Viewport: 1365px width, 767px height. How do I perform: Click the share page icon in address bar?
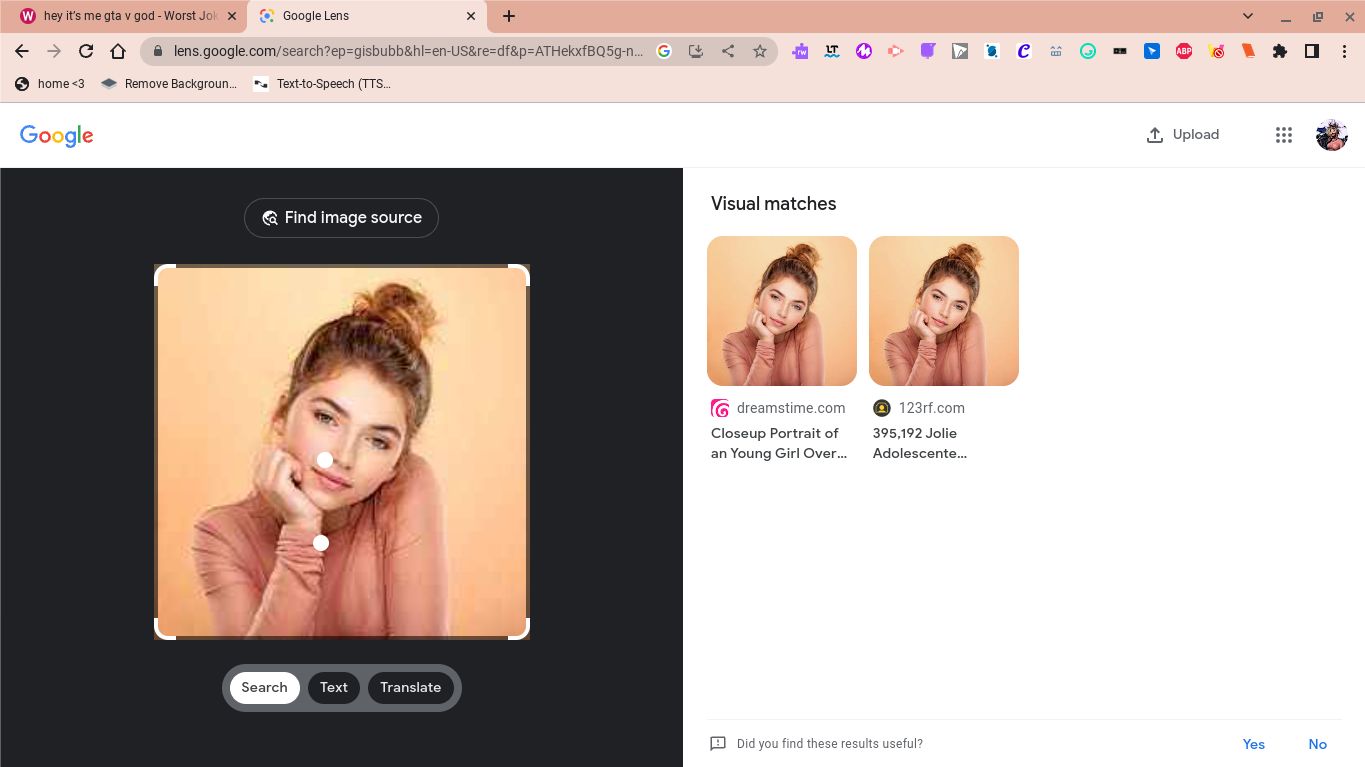(728, 51)
